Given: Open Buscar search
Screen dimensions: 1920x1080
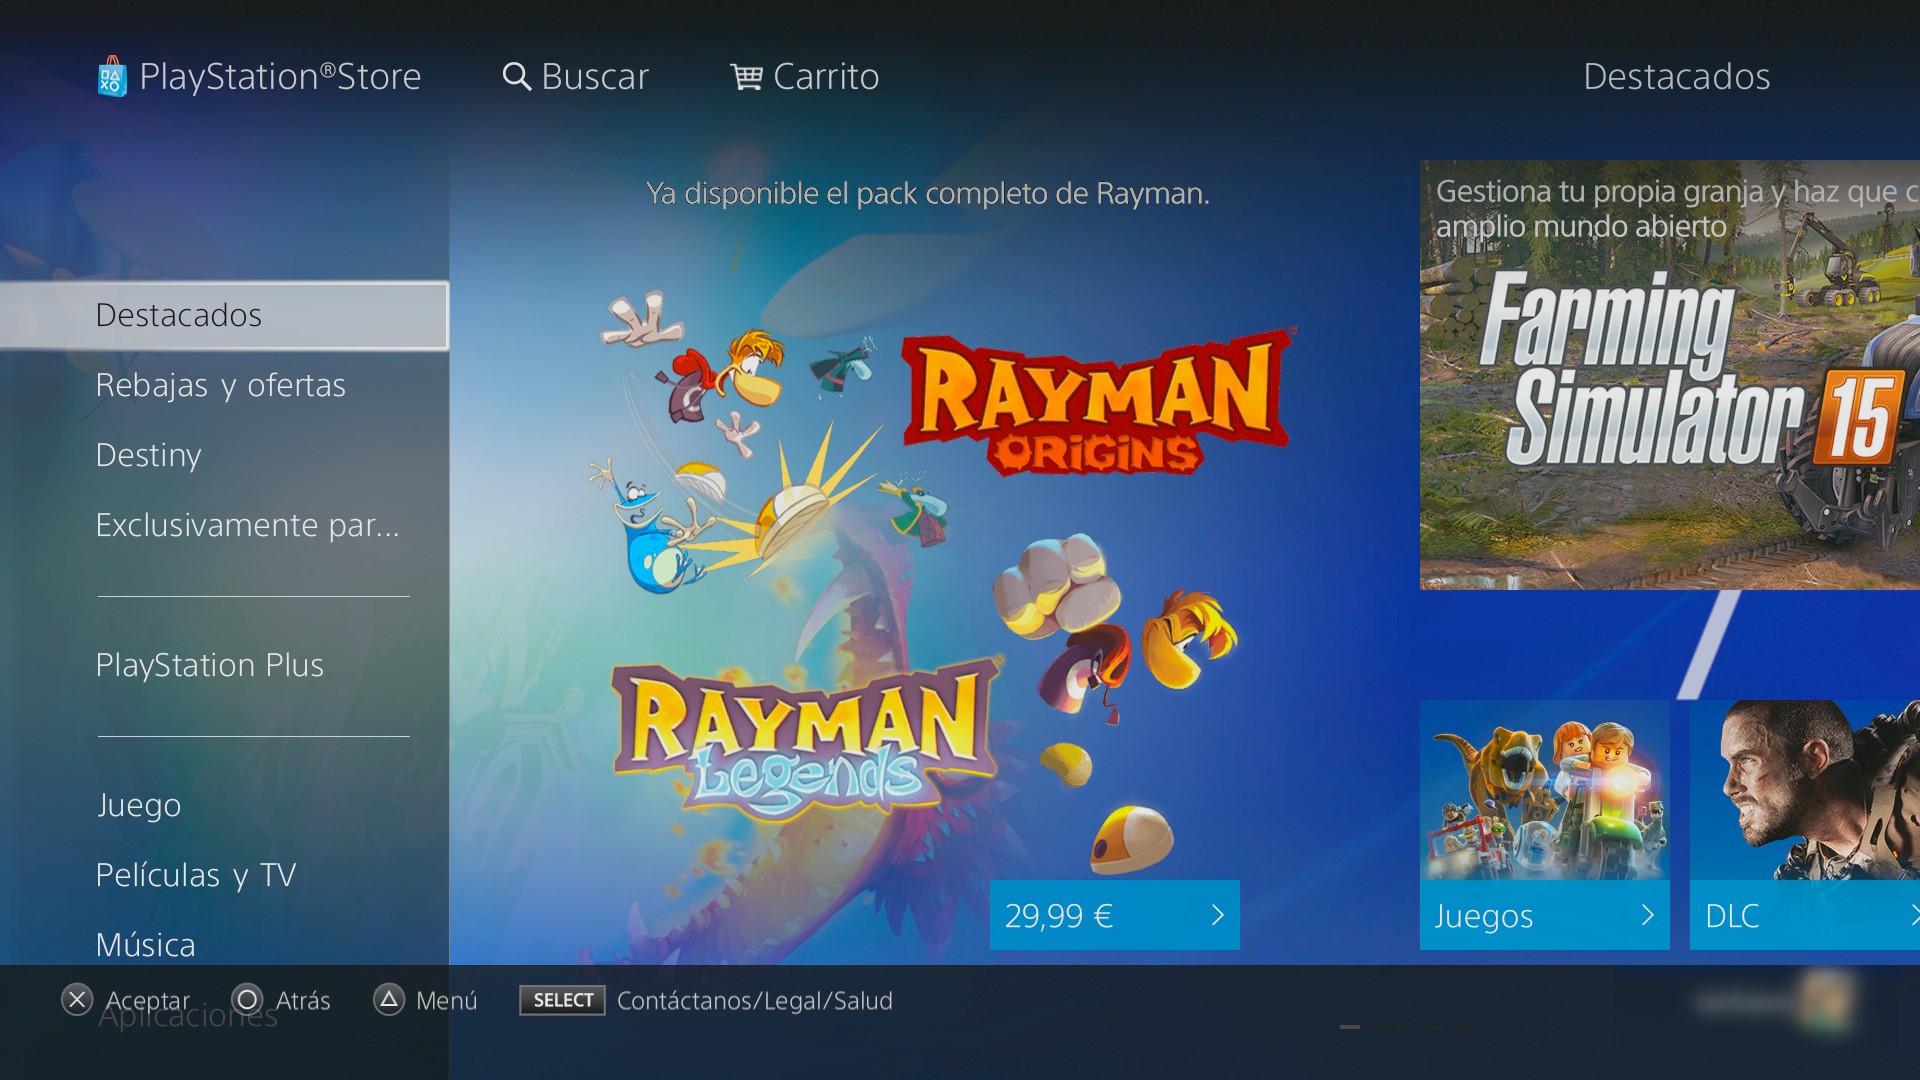Looking at the screenshot, I should pyautogui.click(x=595, y=77).
